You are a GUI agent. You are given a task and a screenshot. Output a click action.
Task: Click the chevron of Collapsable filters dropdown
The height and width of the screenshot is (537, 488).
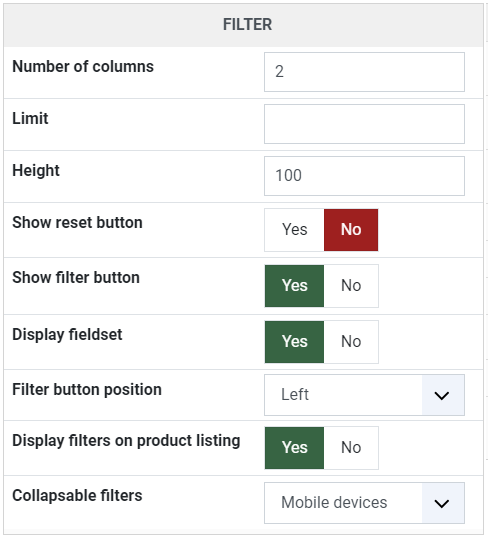[x=442, y=503]
